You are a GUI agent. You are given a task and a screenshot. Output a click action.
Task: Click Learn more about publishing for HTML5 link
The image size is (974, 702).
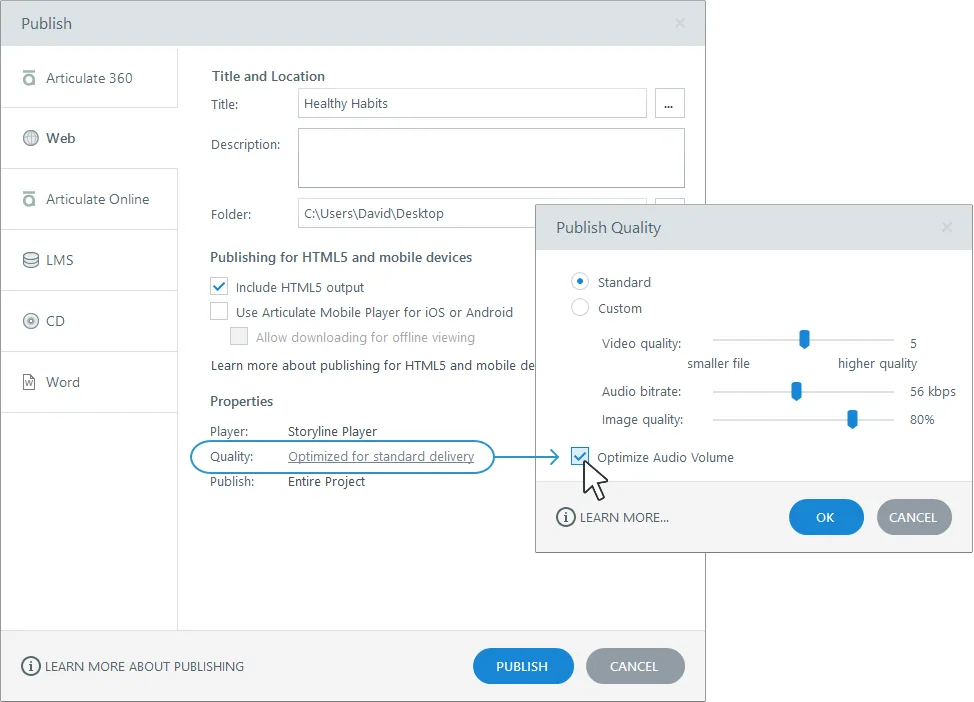(x=373, y=365)
